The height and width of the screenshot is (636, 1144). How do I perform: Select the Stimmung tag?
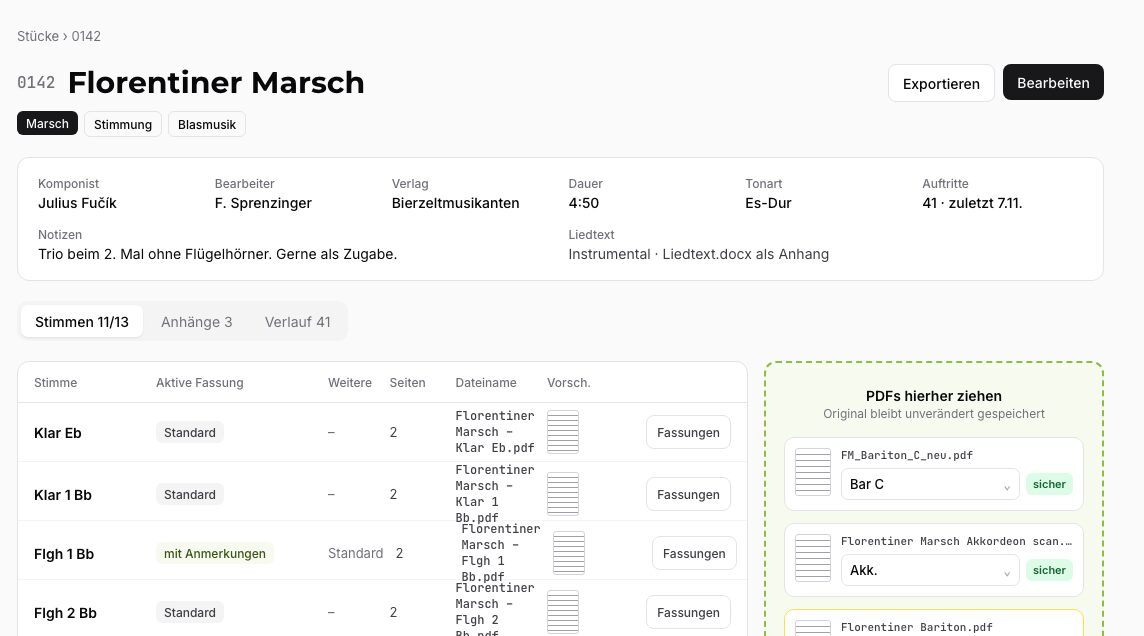pos(123,124)
